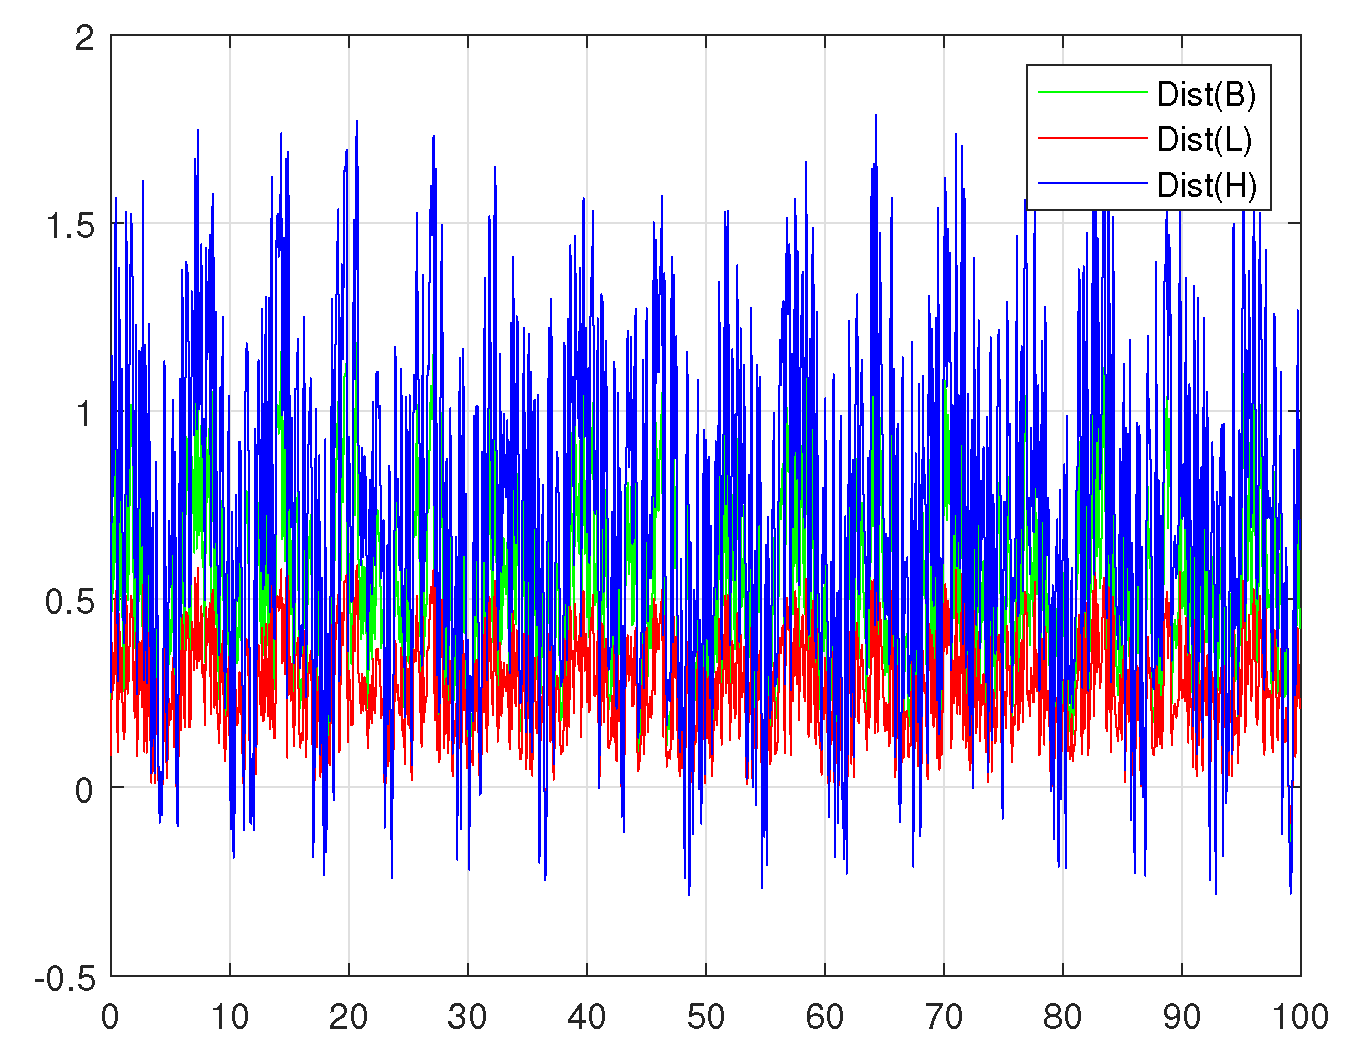Click the Dist(L) legend label
Image resolution: width=1367 pixels, height=1056 pixels.
pyautogui.click(x=1204, y=139)
